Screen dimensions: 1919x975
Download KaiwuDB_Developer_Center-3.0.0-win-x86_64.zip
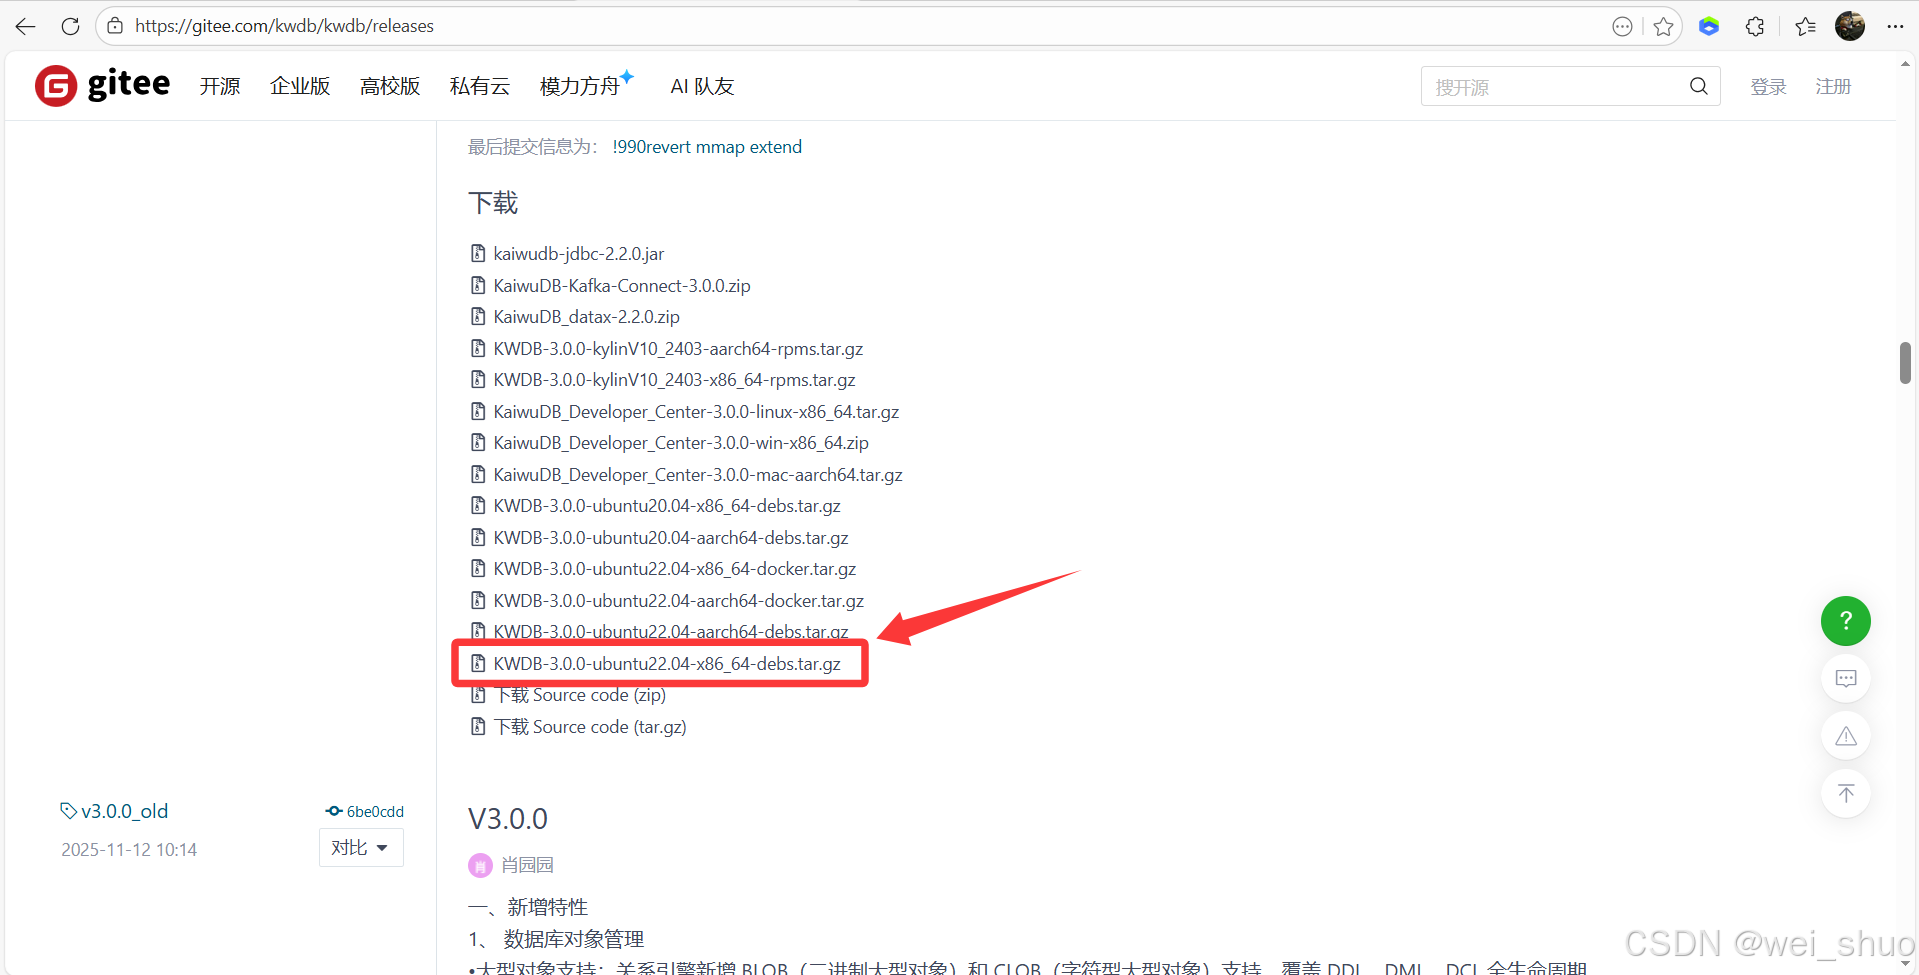tap(681, 443)
